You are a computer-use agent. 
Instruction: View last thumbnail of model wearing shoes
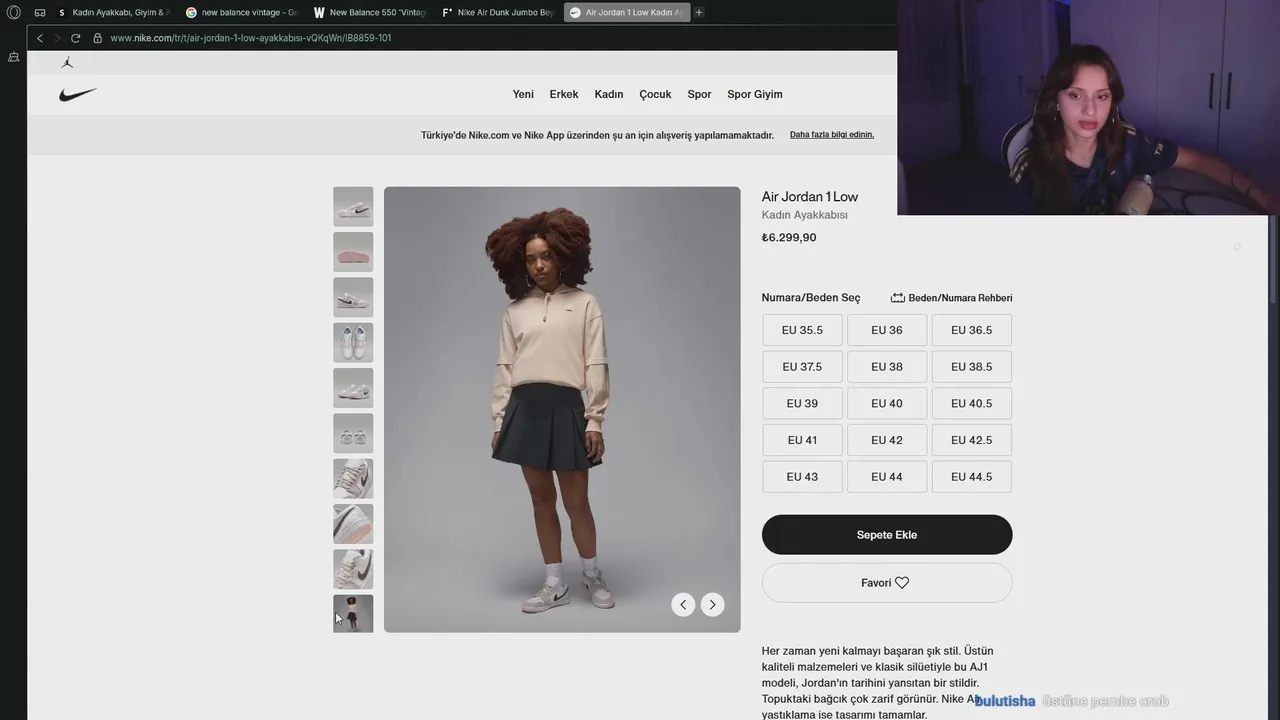(353, 614)
